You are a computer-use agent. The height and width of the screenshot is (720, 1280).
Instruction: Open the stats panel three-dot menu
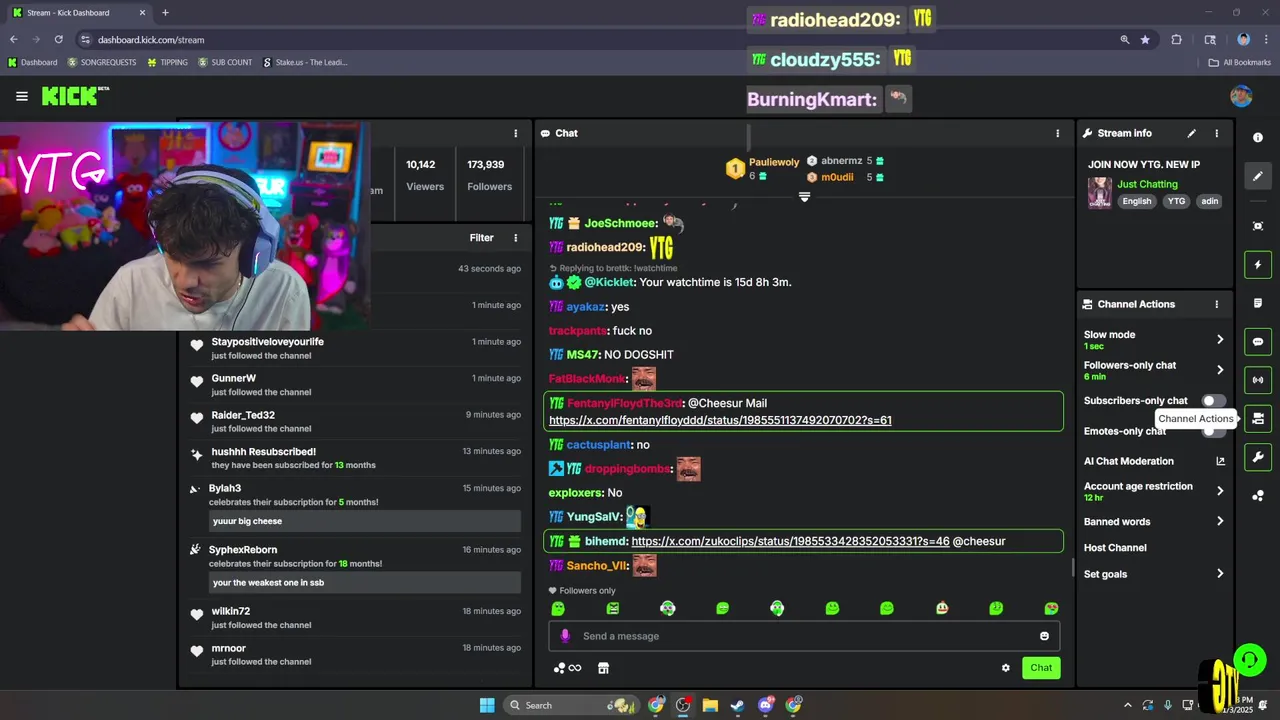[516, 133]
